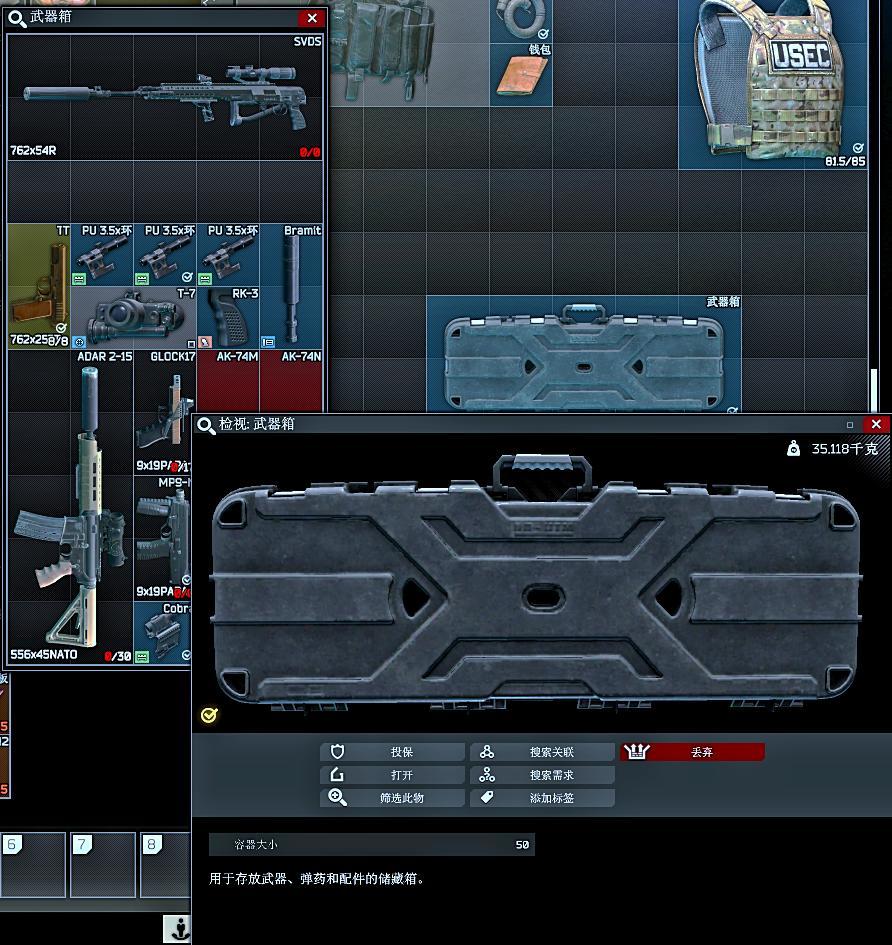Viewport: 892px width, 945px height.
Task: Select the PU 3.5x mount with checkmark
Action: 165,255
